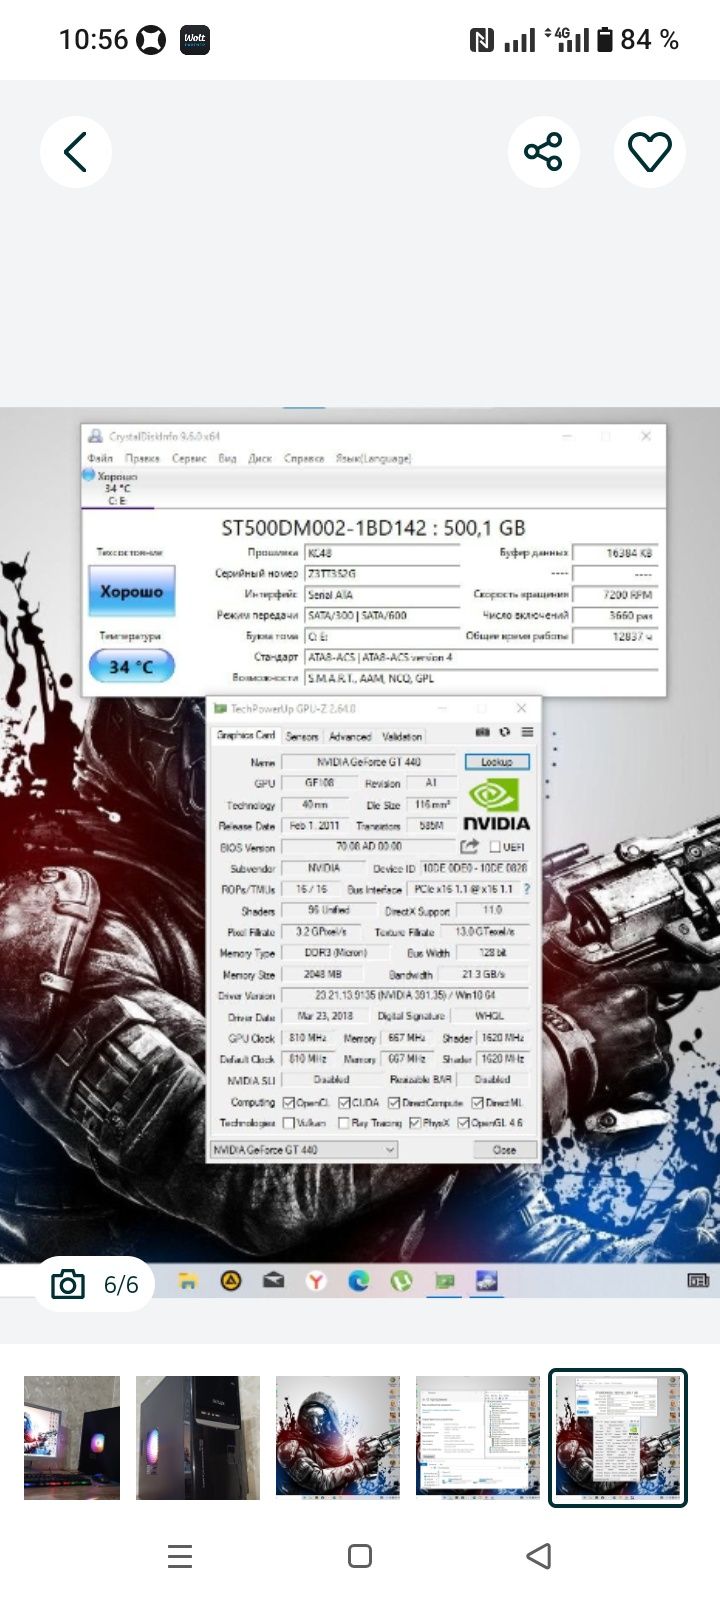Tap the share icon at top
The image size is (720, 1604).
[543, 152]
